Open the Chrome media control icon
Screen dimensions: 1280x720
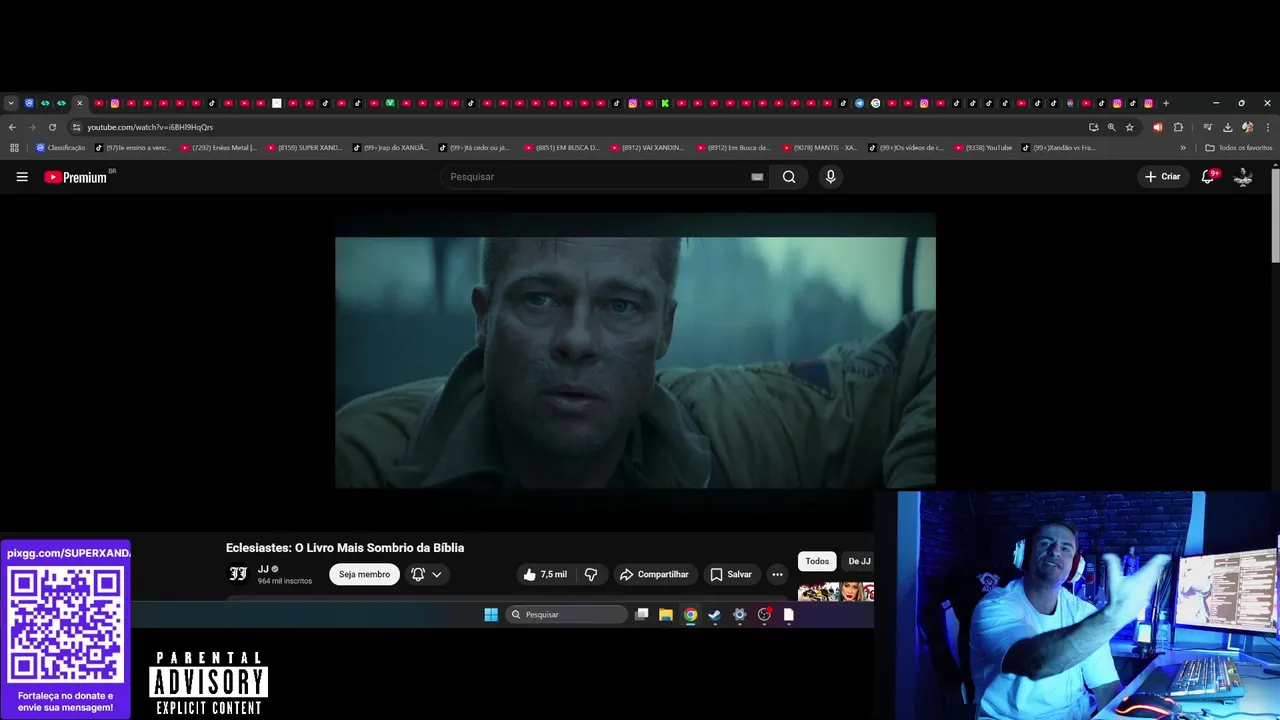point(1208,127)
